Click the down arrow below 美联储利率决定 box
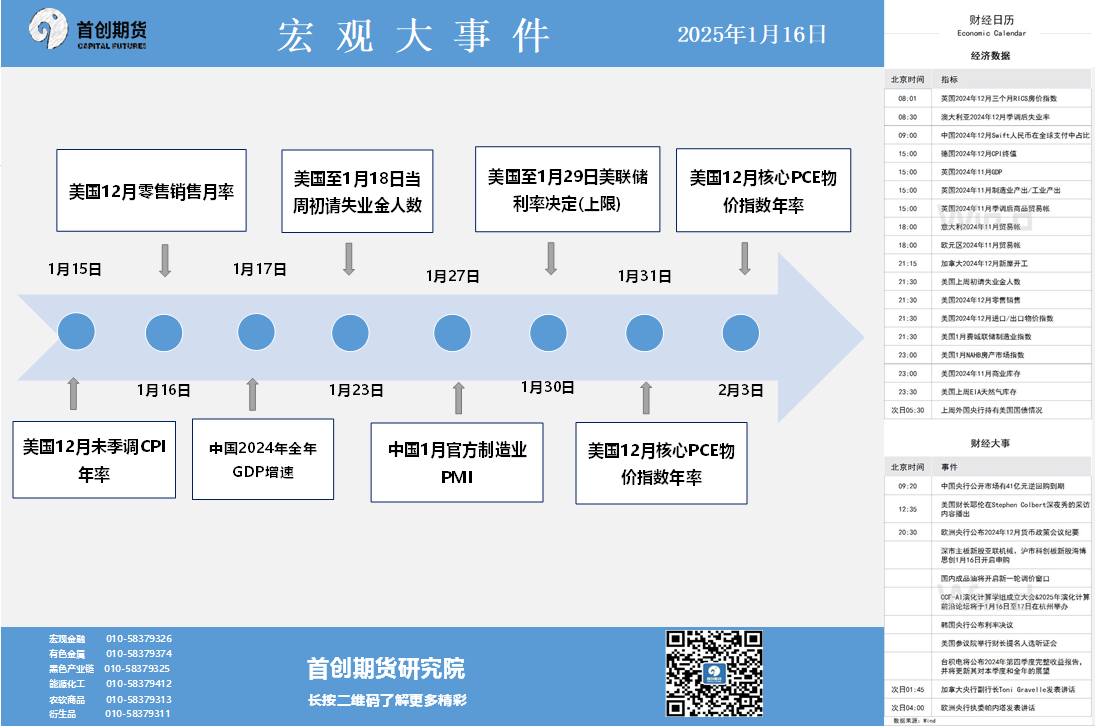Screen dimensions: 1095x727 coord(550,257)
